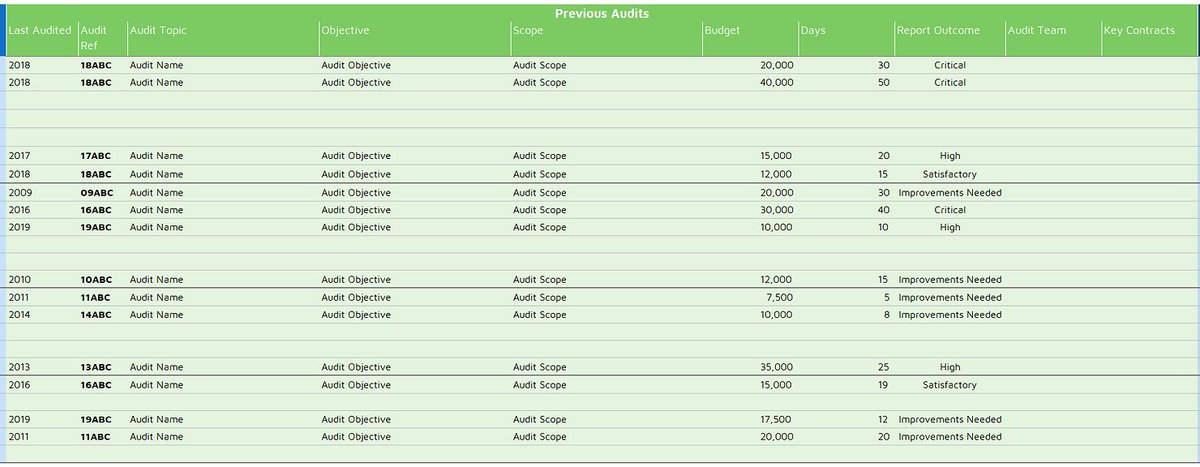Select the 17,500 budget cell
The image size is (1200, 467).
tap(777, 420)
